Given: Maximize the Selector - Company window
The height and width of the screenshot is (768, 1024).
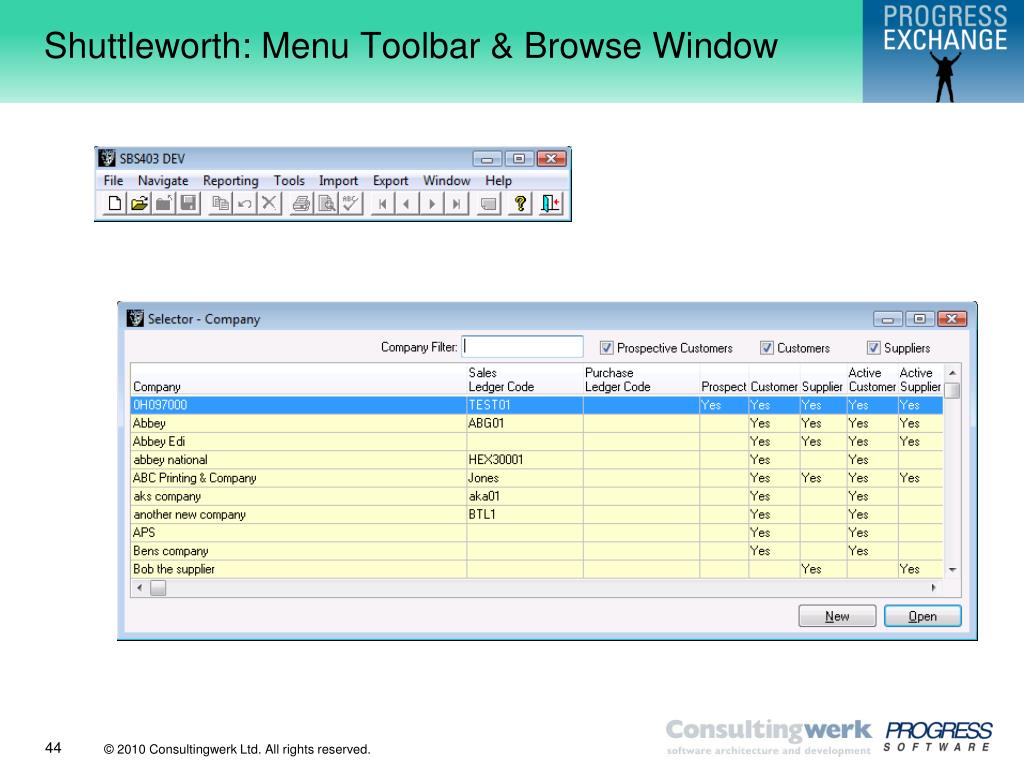Looking at the screenshot, I should click(x=920, y=319).
